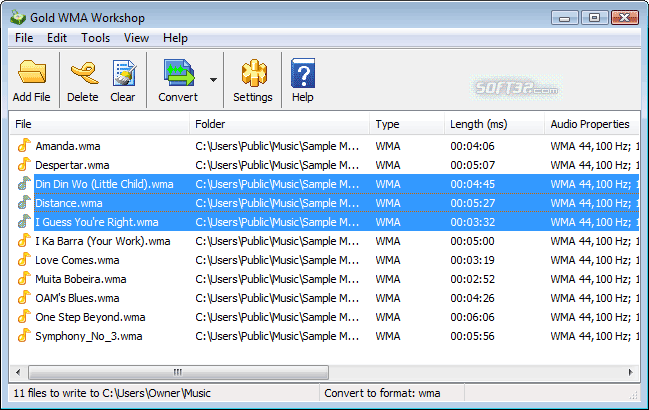
Task: Select Din Din Wo (Little Child).wma
Action: (x=104, y=184)
